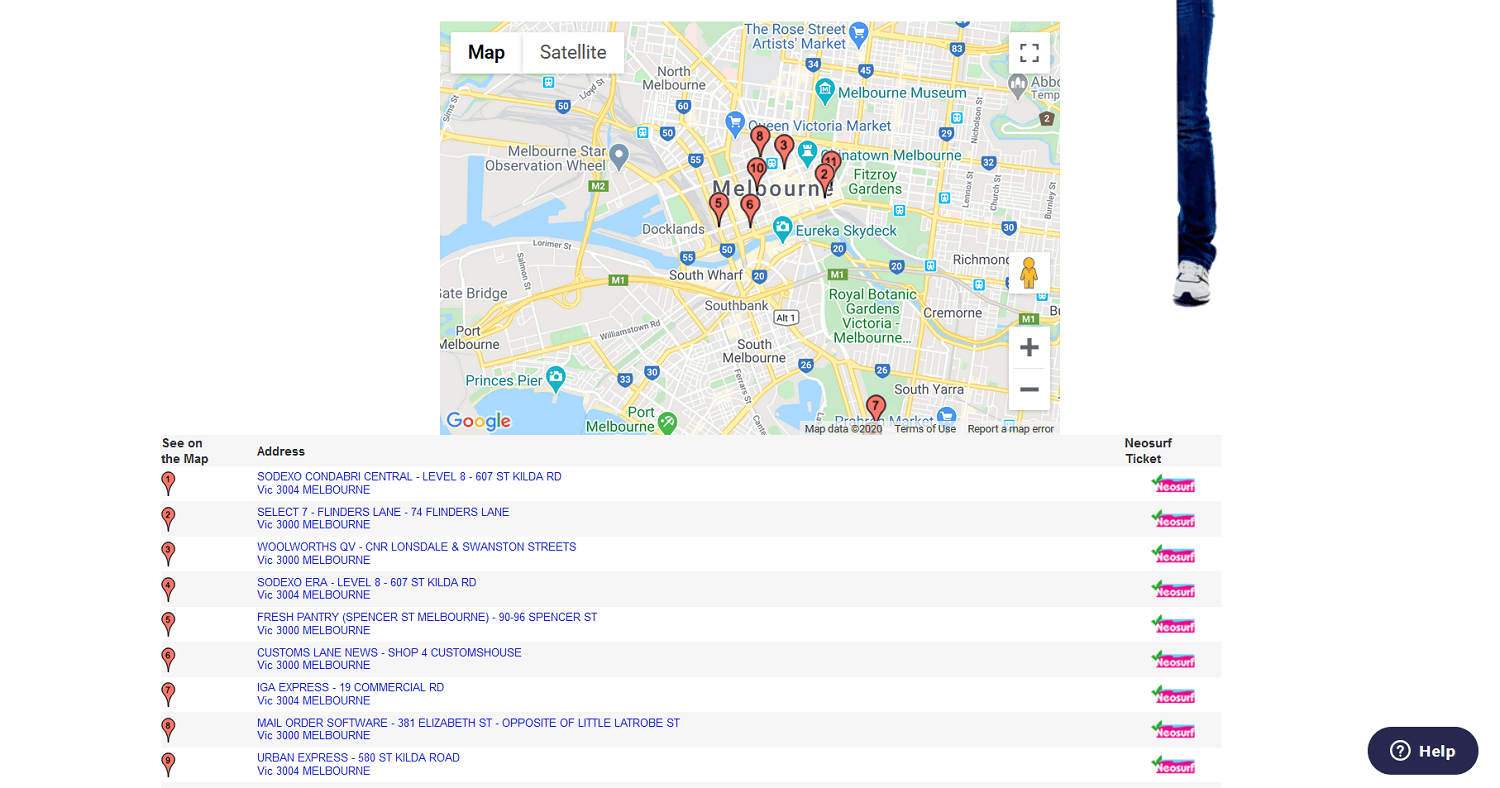Click the Street View pegman icon
Image resolution: width=1500 pixels, height=788 pixels.
(1029, 273)
